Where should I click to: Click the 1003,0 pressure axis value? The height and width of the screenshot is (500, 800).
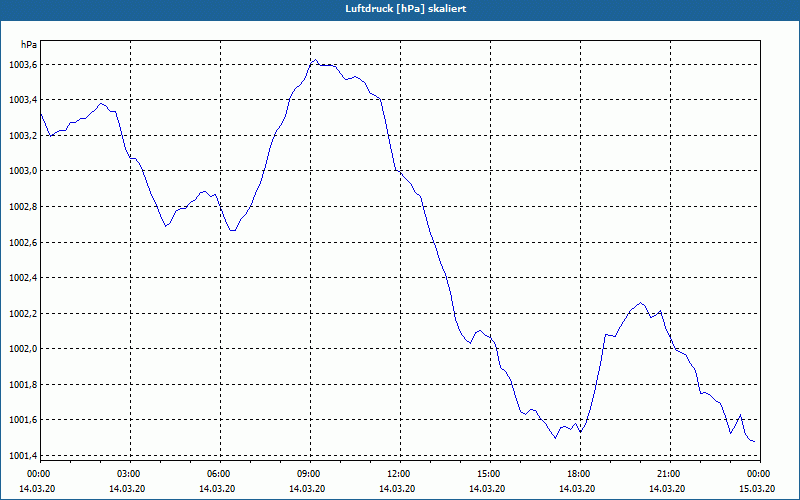(x=22, y=171)
